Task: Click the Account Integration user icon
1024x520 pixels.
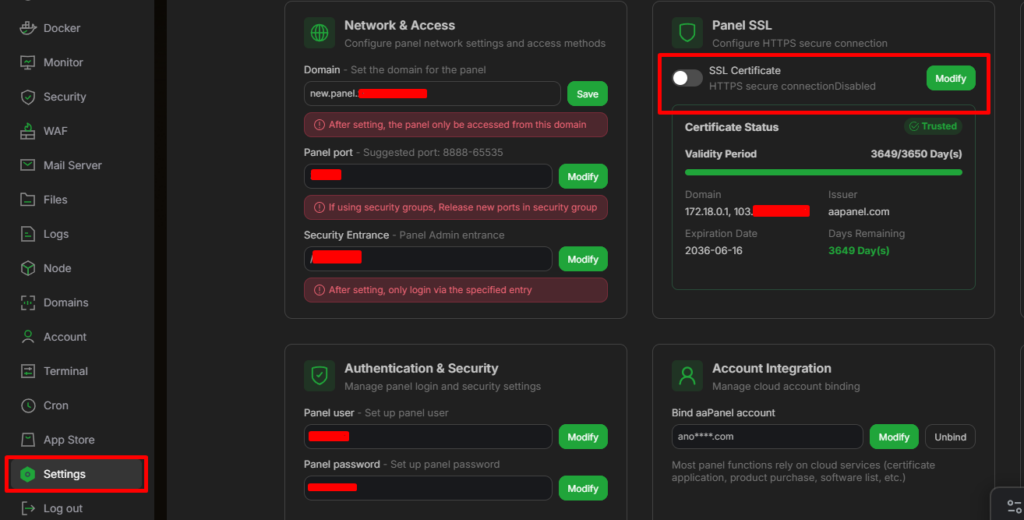Action: pyautogui.click(x=687, y=376)
